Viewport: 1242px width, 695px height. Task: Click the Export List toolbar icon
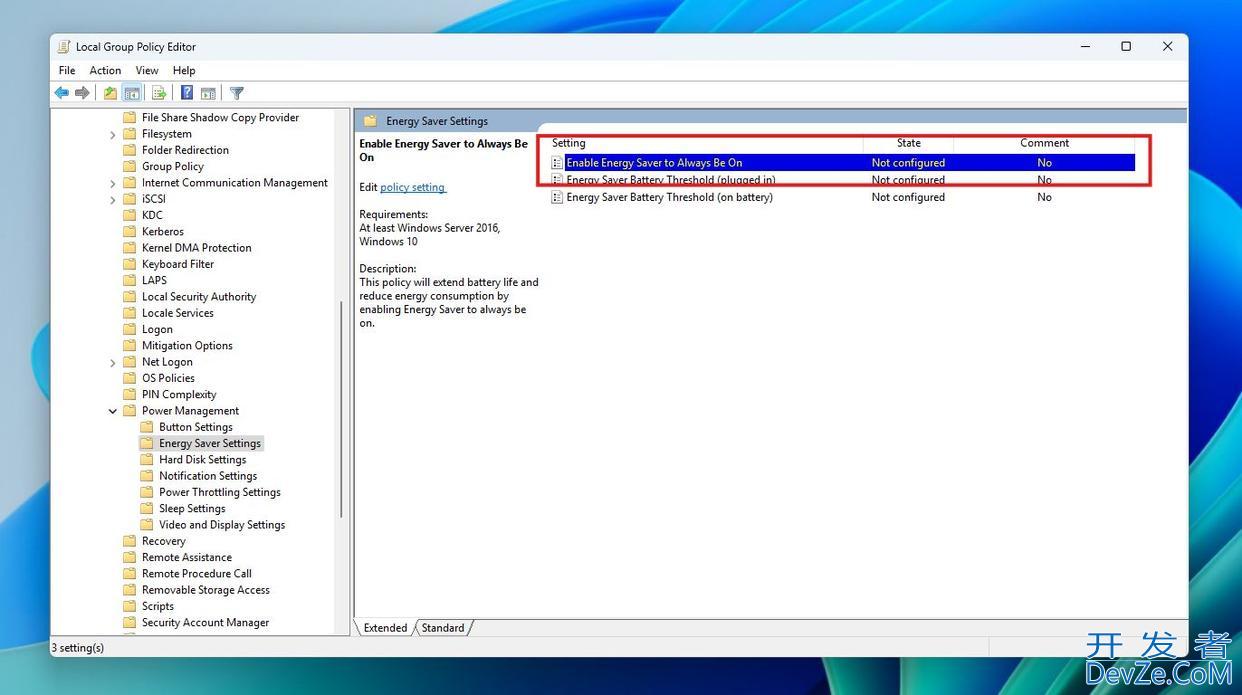click(x=158, y=93)
